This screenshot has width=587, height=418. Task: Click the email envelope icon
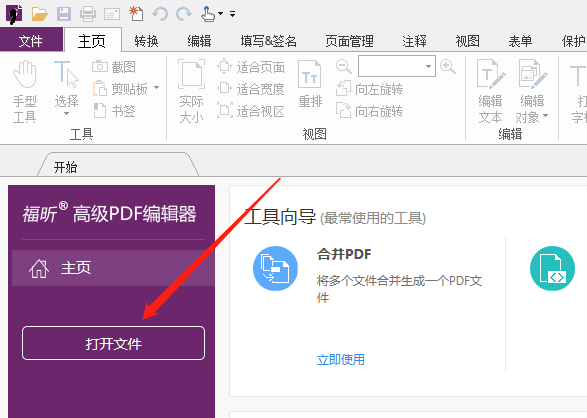point(112,15)
